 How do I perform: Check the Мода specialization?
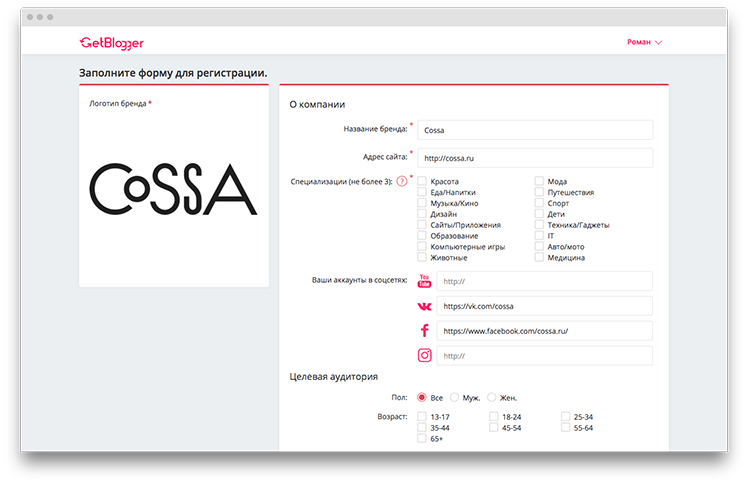pyautogui.click(x=539, y=181)
